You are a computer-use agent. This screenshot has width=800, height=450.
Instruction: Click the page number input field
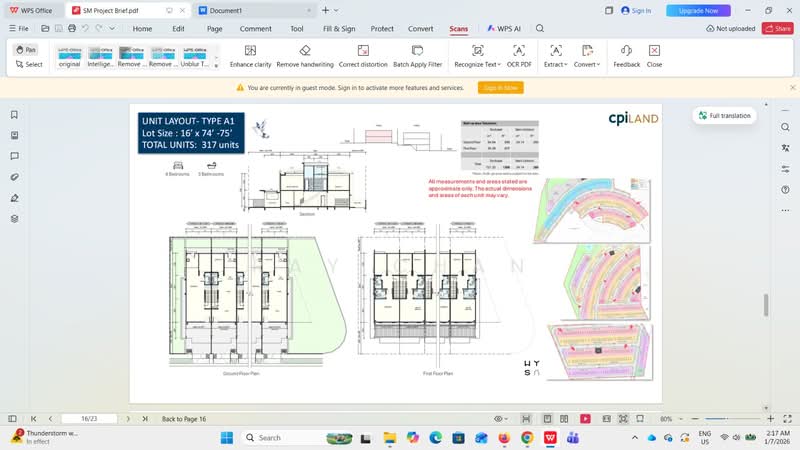click(x=89, y=419)
